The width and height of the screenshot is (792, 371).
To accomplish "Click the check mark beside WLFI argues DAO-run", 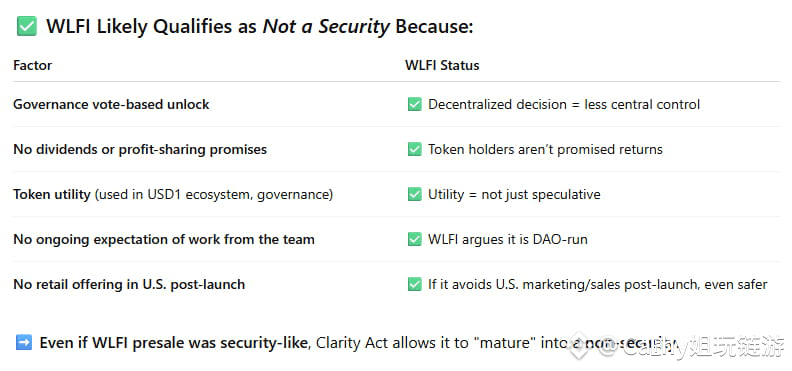I will point(414,239).
